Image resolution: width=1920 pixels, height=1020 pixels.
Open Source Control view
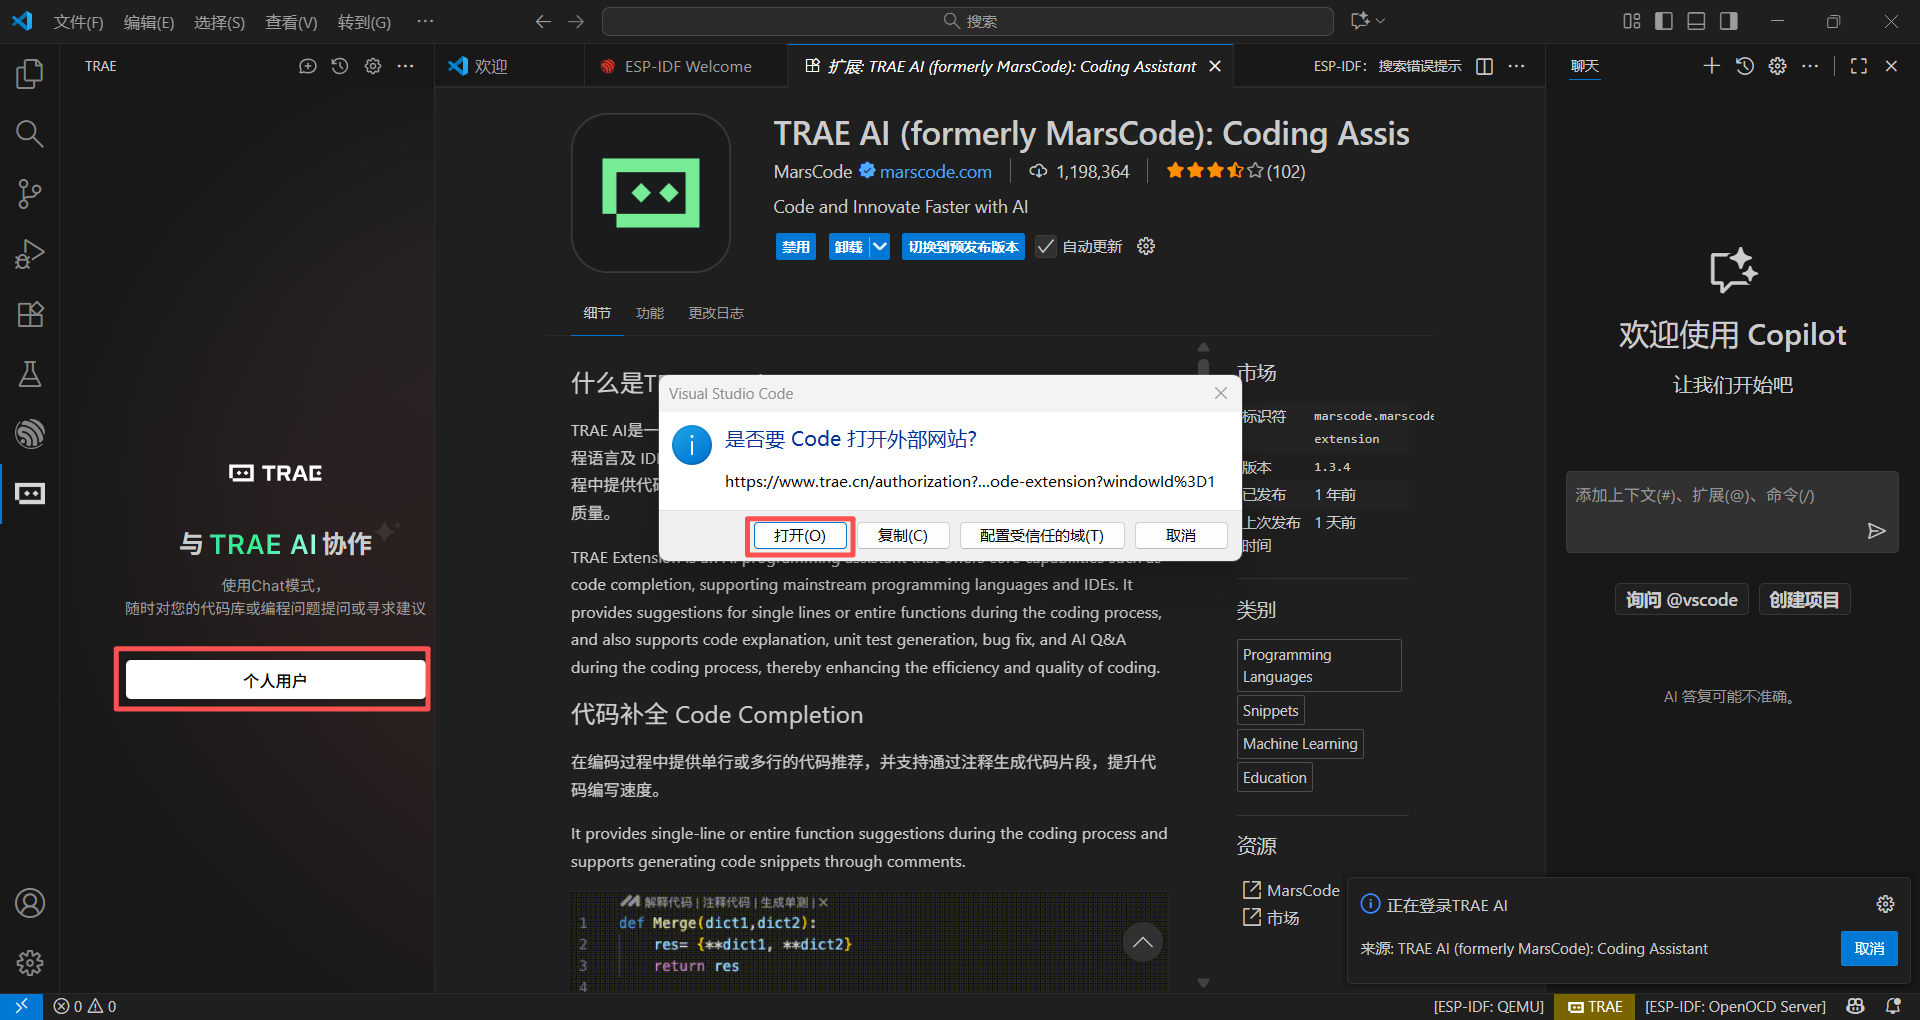(x=30, y=194)
